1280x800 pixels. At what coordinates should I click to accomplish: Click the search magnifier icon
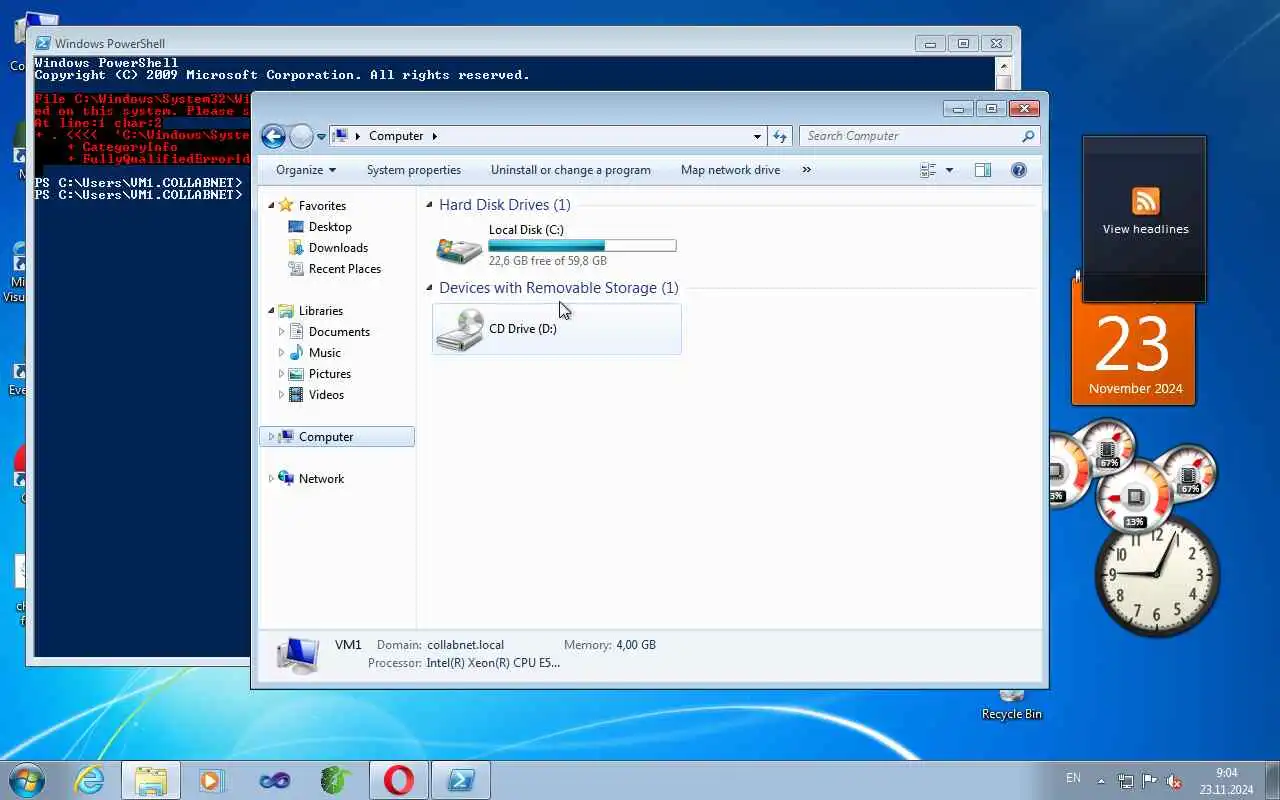[1028, 136]
